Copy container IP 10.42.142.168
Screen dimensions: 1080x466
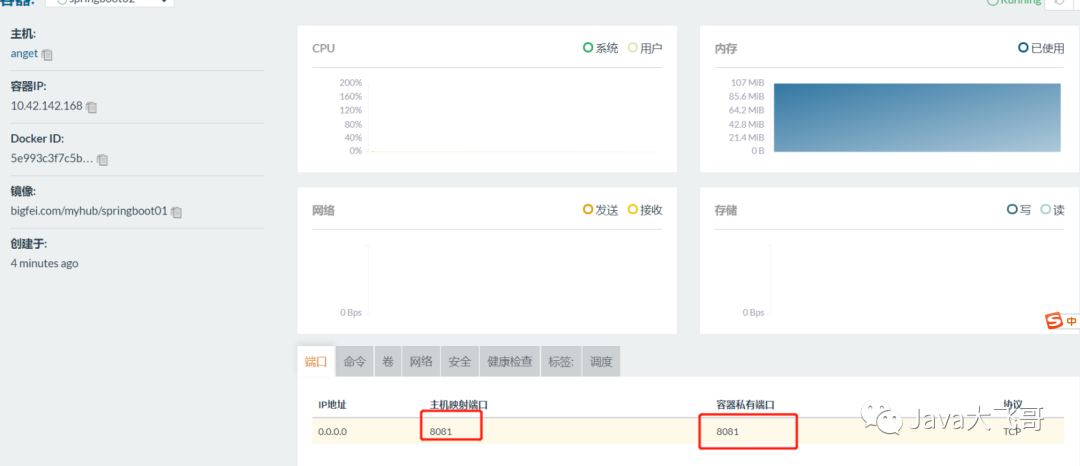(92, 107)
